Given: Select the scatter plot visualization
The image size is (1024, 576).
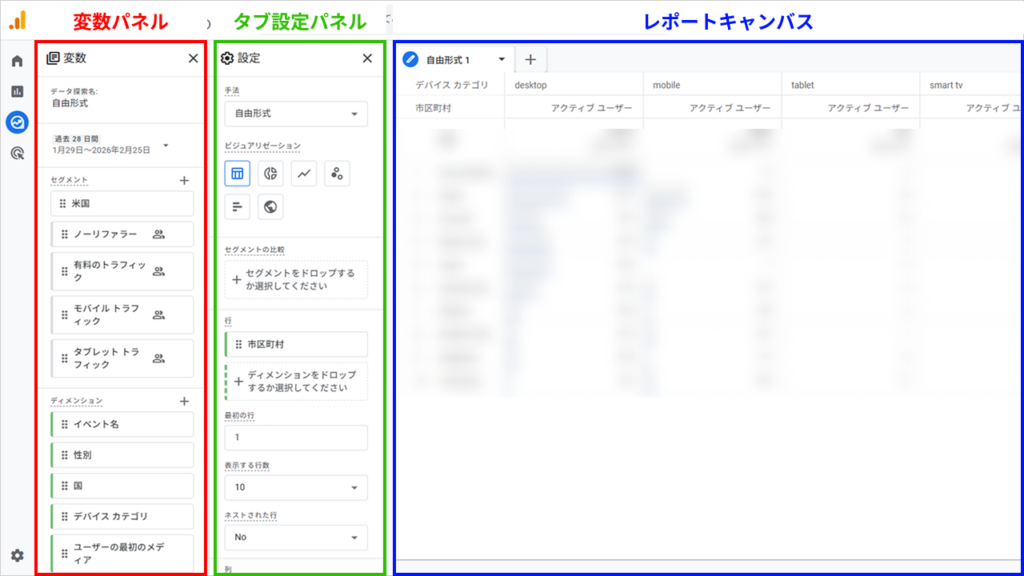Looking at the screenshot, I should [x=335, y=173].
